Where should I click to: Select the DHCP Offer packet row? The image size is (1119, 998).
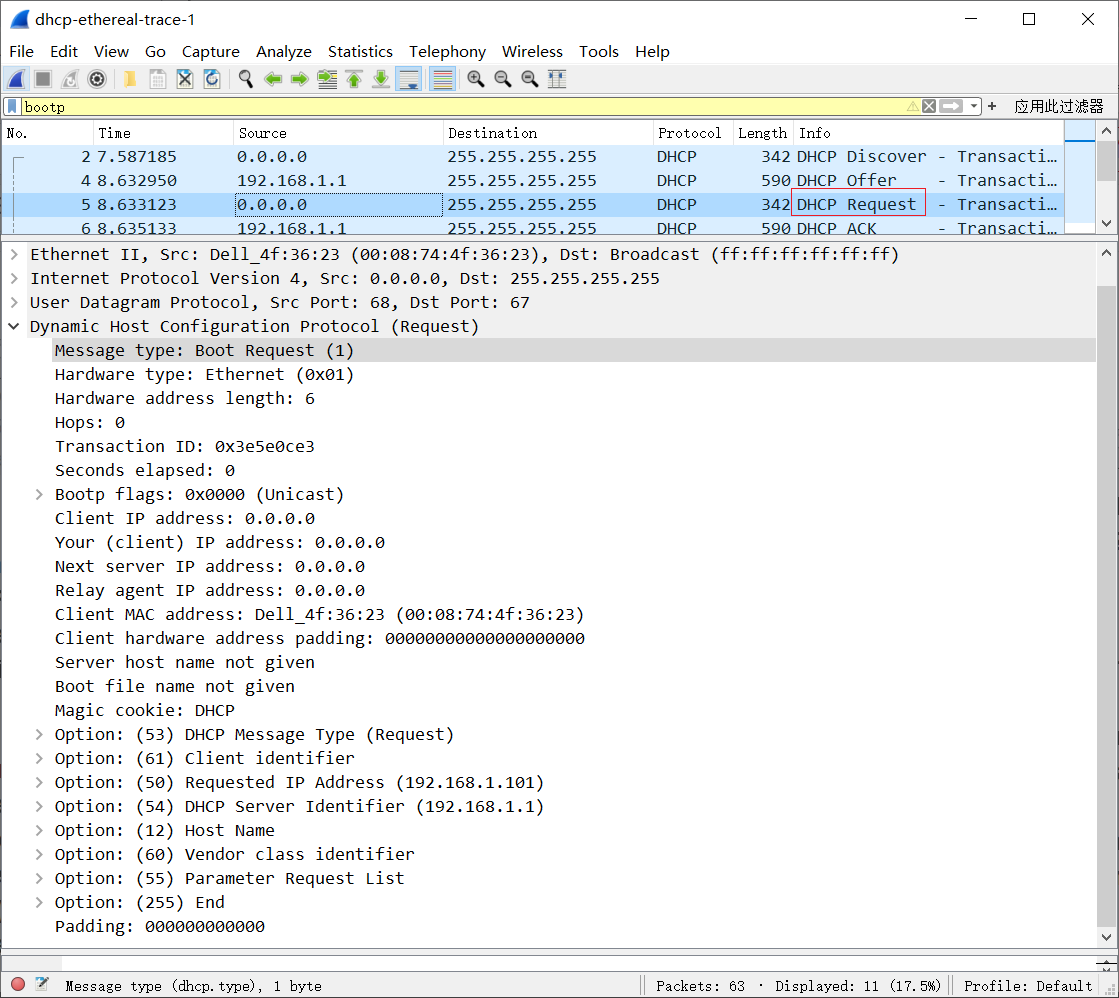pos(532,181)
